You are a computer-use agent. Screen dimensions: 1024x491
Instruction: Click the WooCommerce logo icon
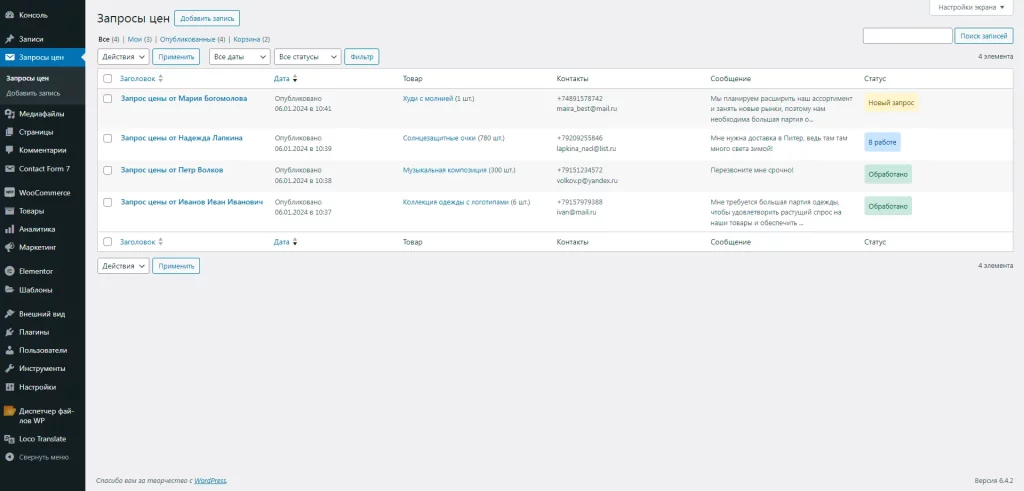(x=10, y=193)
